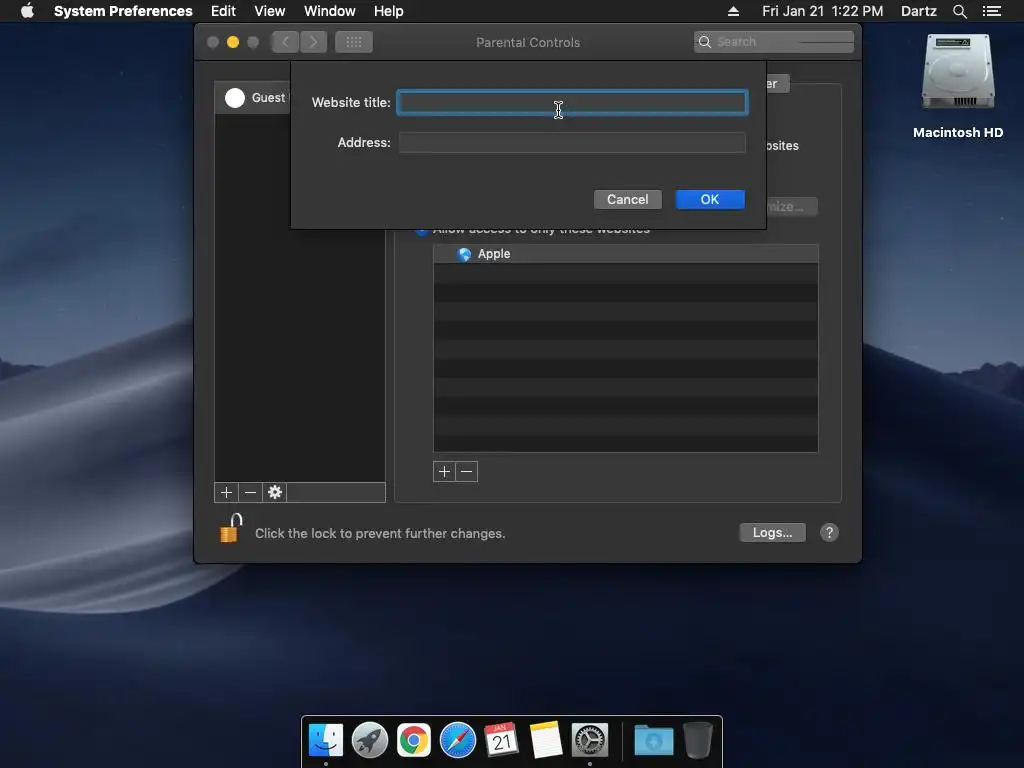This screenshot has height=768, width=1024.
Task: Open the sidebar gear action menu
Action: point(275,492)
